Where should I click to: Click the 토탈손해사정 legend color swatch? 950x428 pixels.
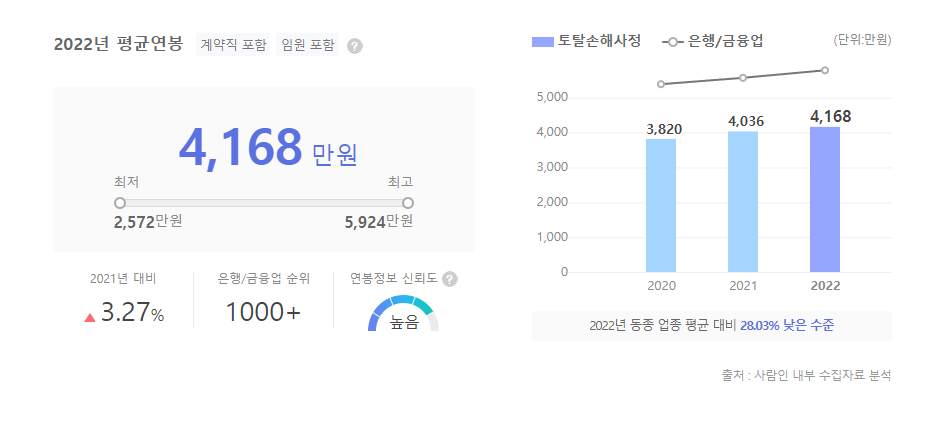point(543,42)
